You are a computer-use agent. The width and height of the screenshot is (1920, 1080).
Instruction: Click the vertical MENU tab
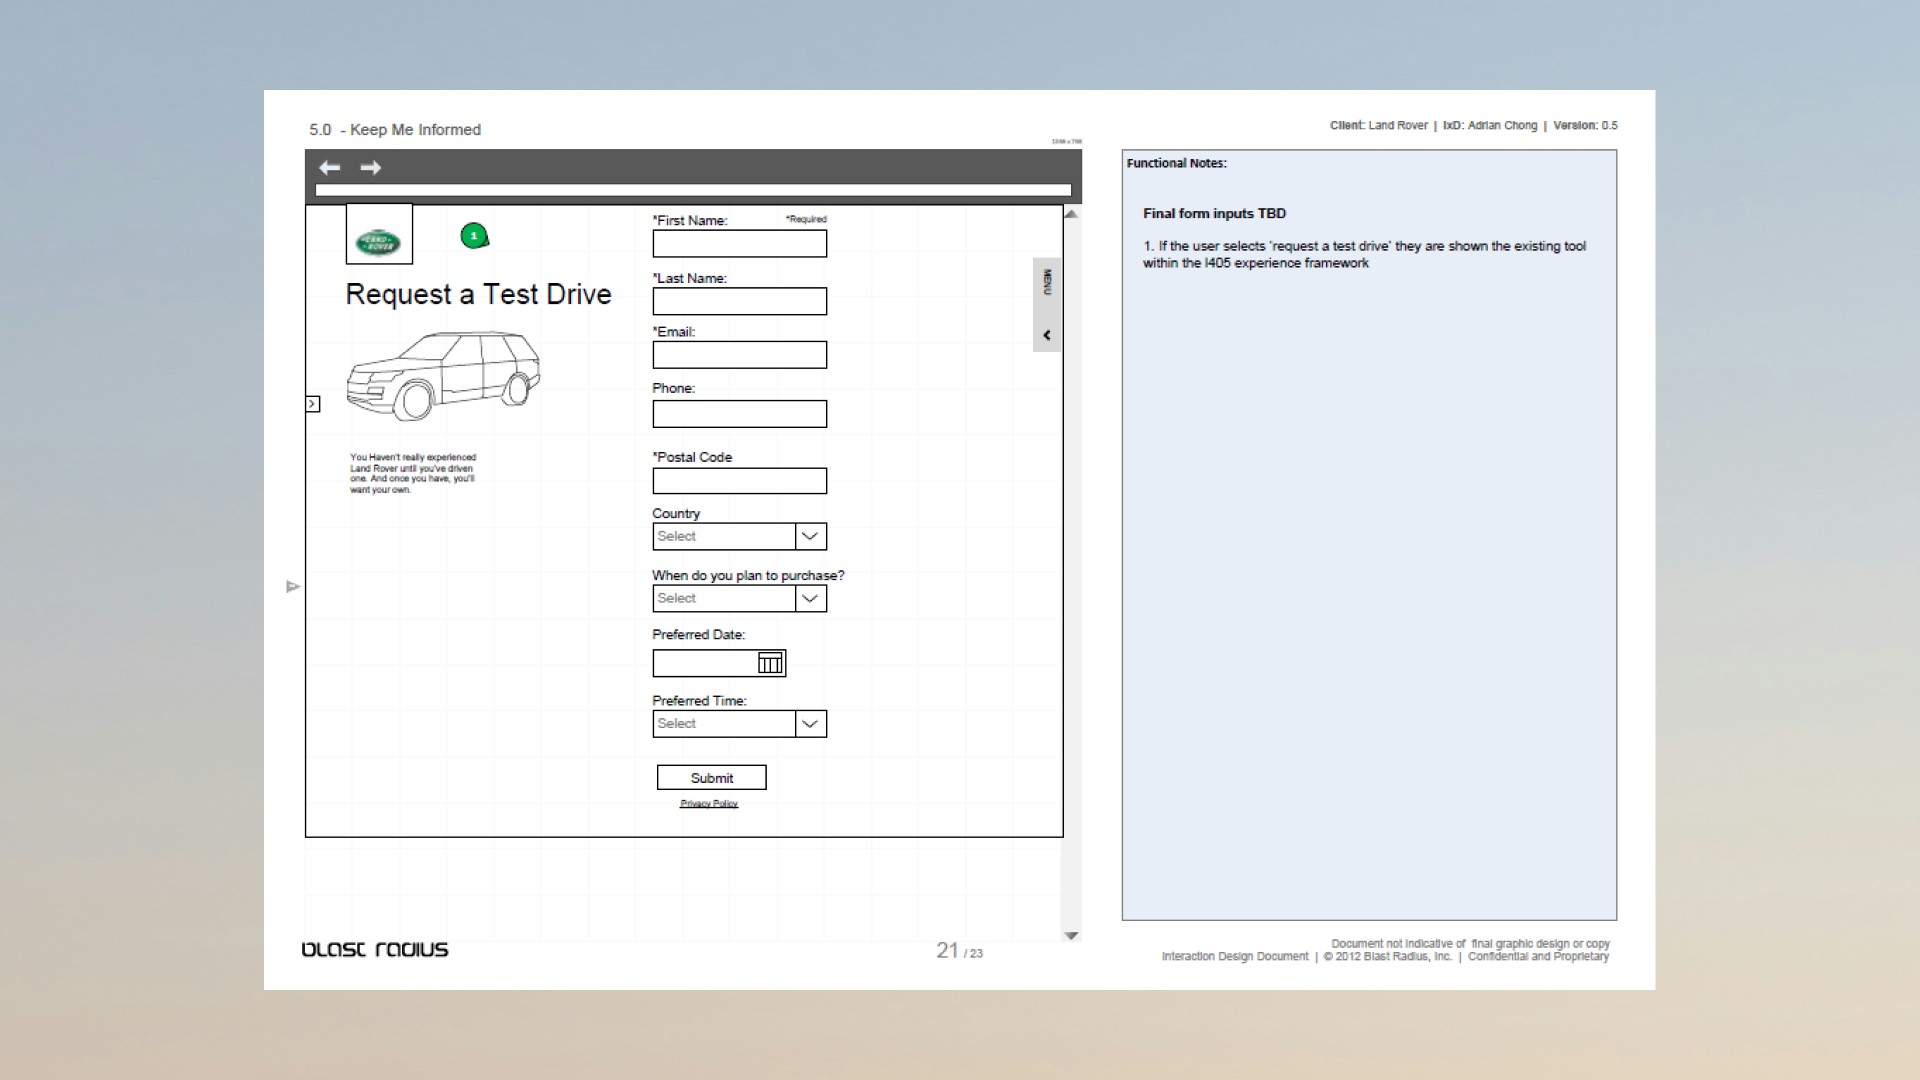(1047, 283)
